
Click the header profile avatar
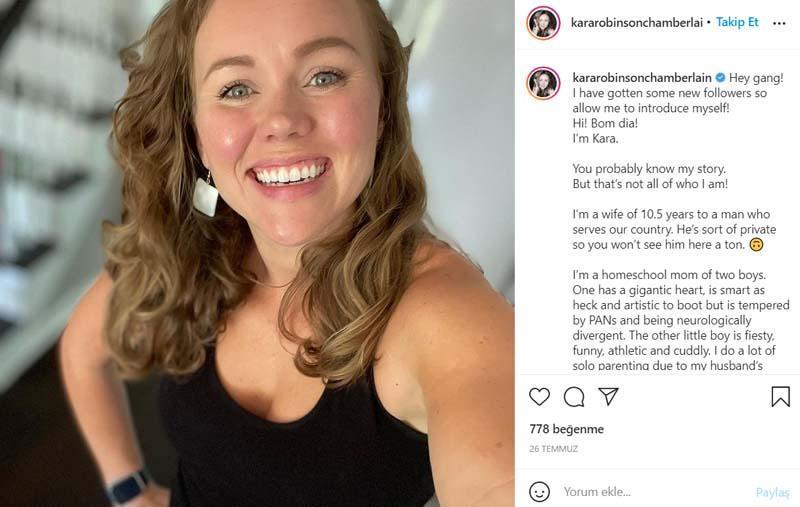click(x=544, y=23)
